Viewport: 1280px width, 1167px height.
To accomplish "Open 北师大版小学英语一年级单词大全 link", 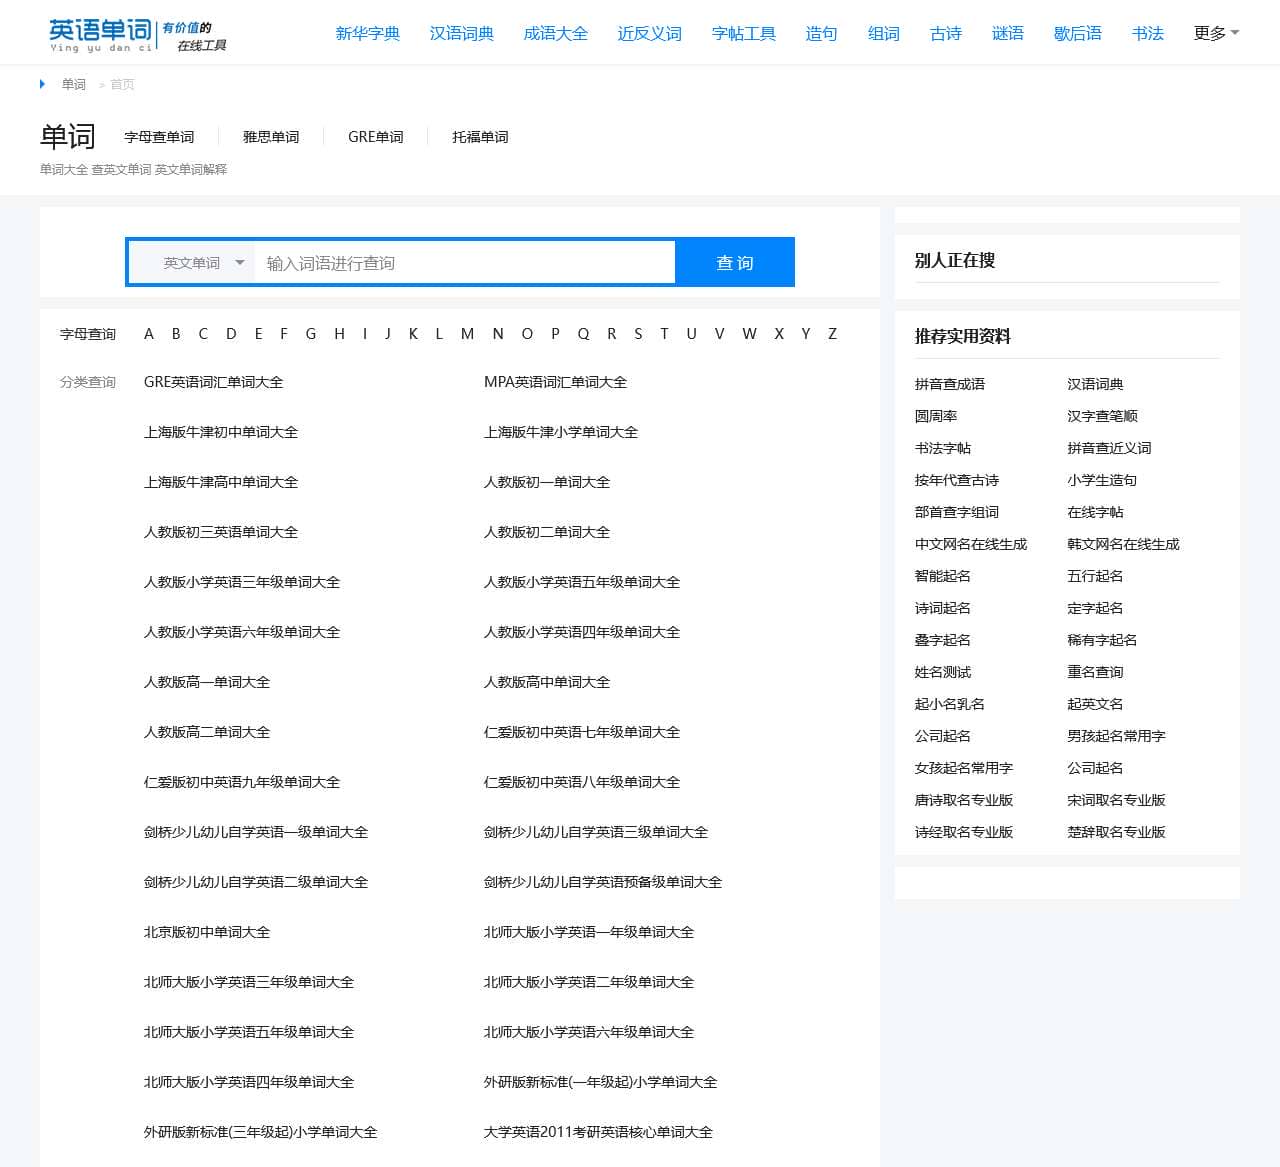I will pos(589,932).
